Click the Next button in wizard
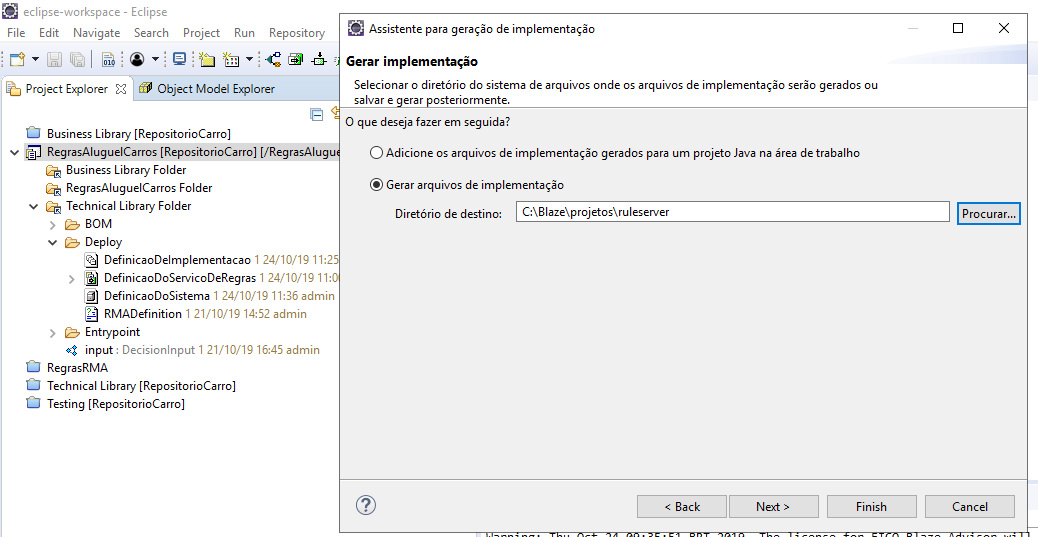Screen dimensions: 1038x537 coord(773,507)
